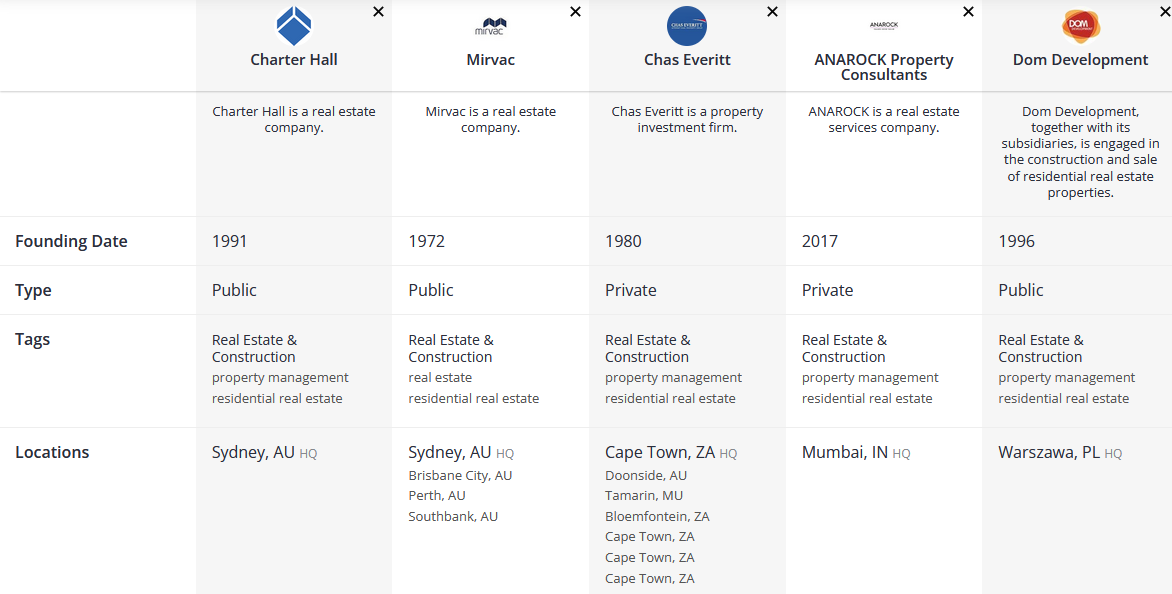1172x594 pixels.
Task: Open the Charter Hall company name link
Action: (294, 60)
